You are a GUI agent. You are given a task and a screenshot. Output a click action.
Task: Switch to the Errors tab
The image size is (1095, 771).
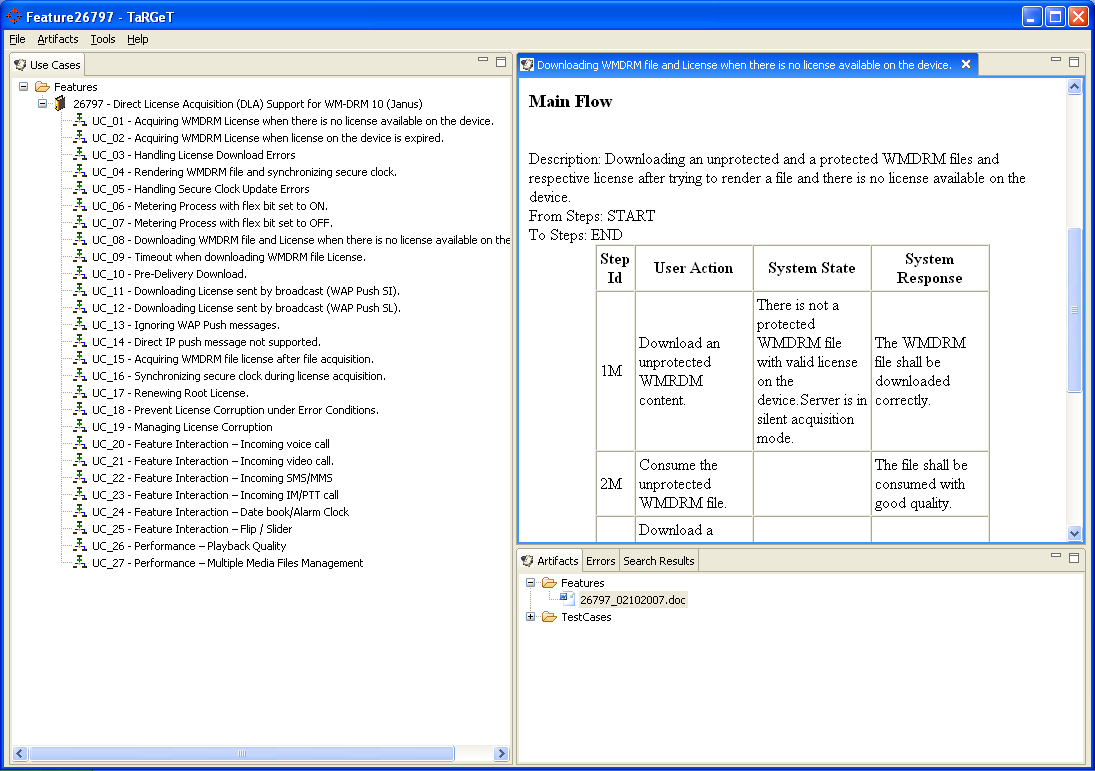point(601,561)
